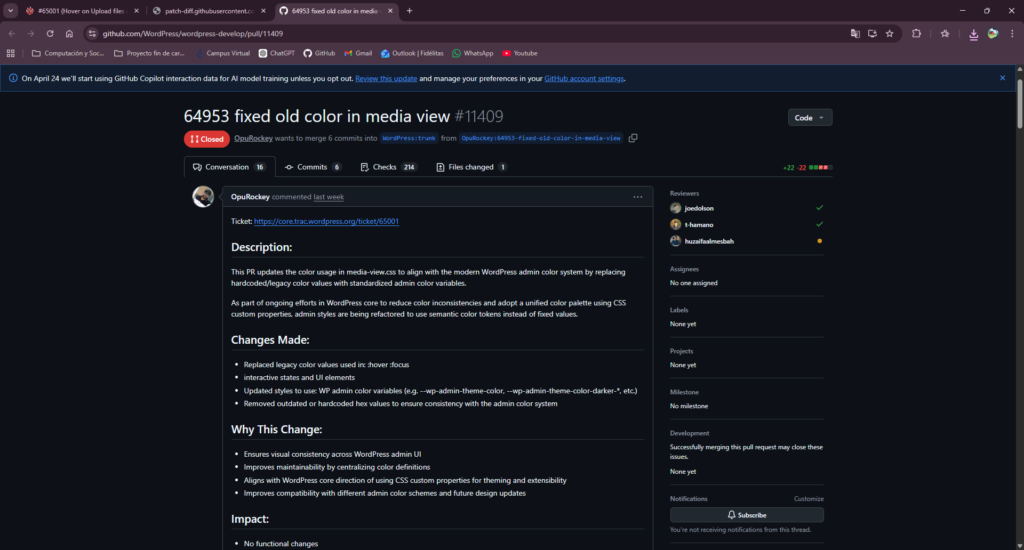Click the +22 −22 diffstat indicator
Screen dimensions: 1024x550
[807, 168]
